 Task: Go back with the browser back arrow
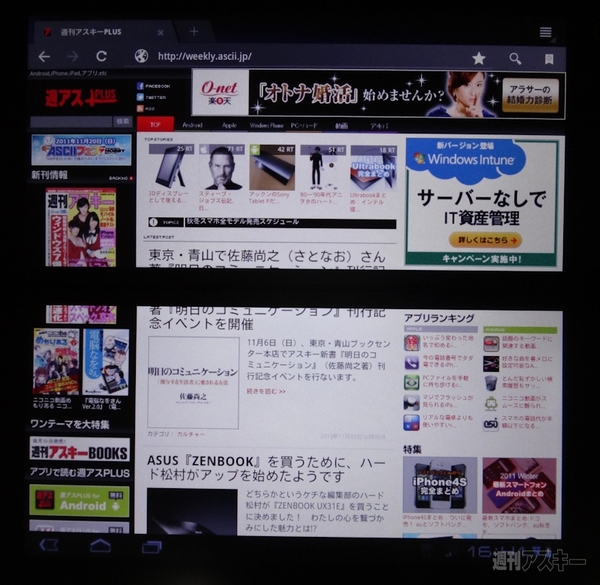44,57
